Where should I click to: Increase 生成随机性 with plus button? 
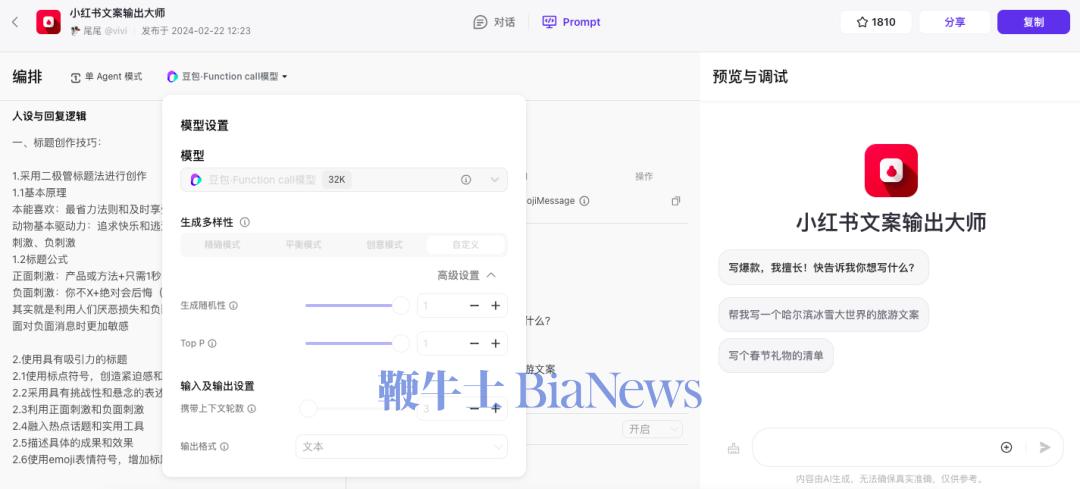click(x=495, y=305)
